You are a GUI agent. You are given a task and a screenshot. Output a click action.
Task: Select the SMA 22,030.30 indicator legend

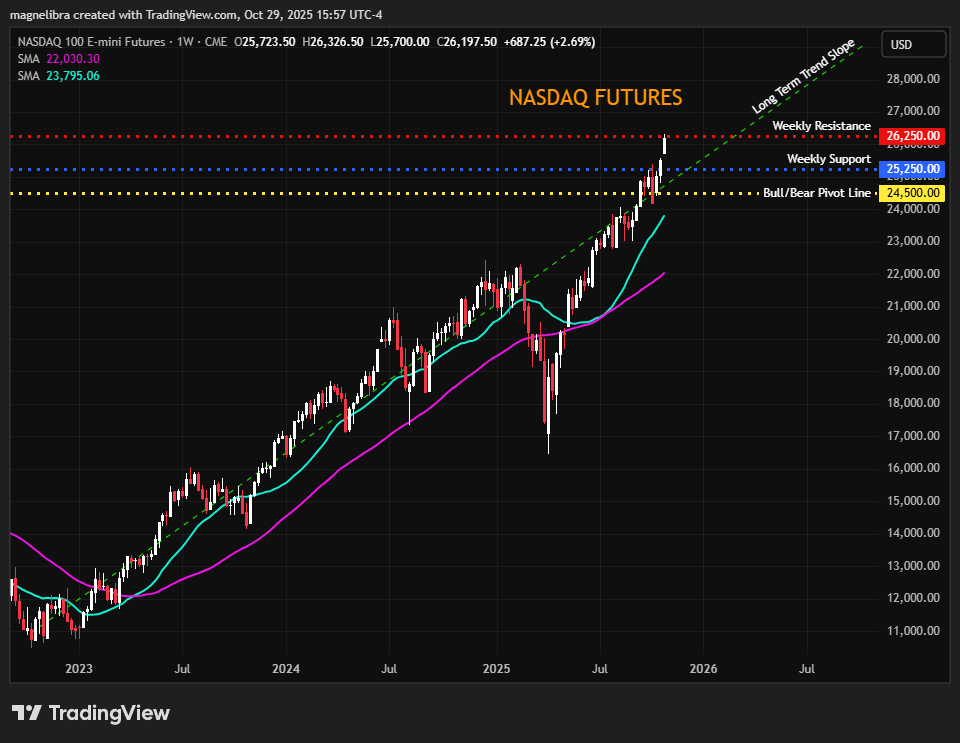coord(59,59)
